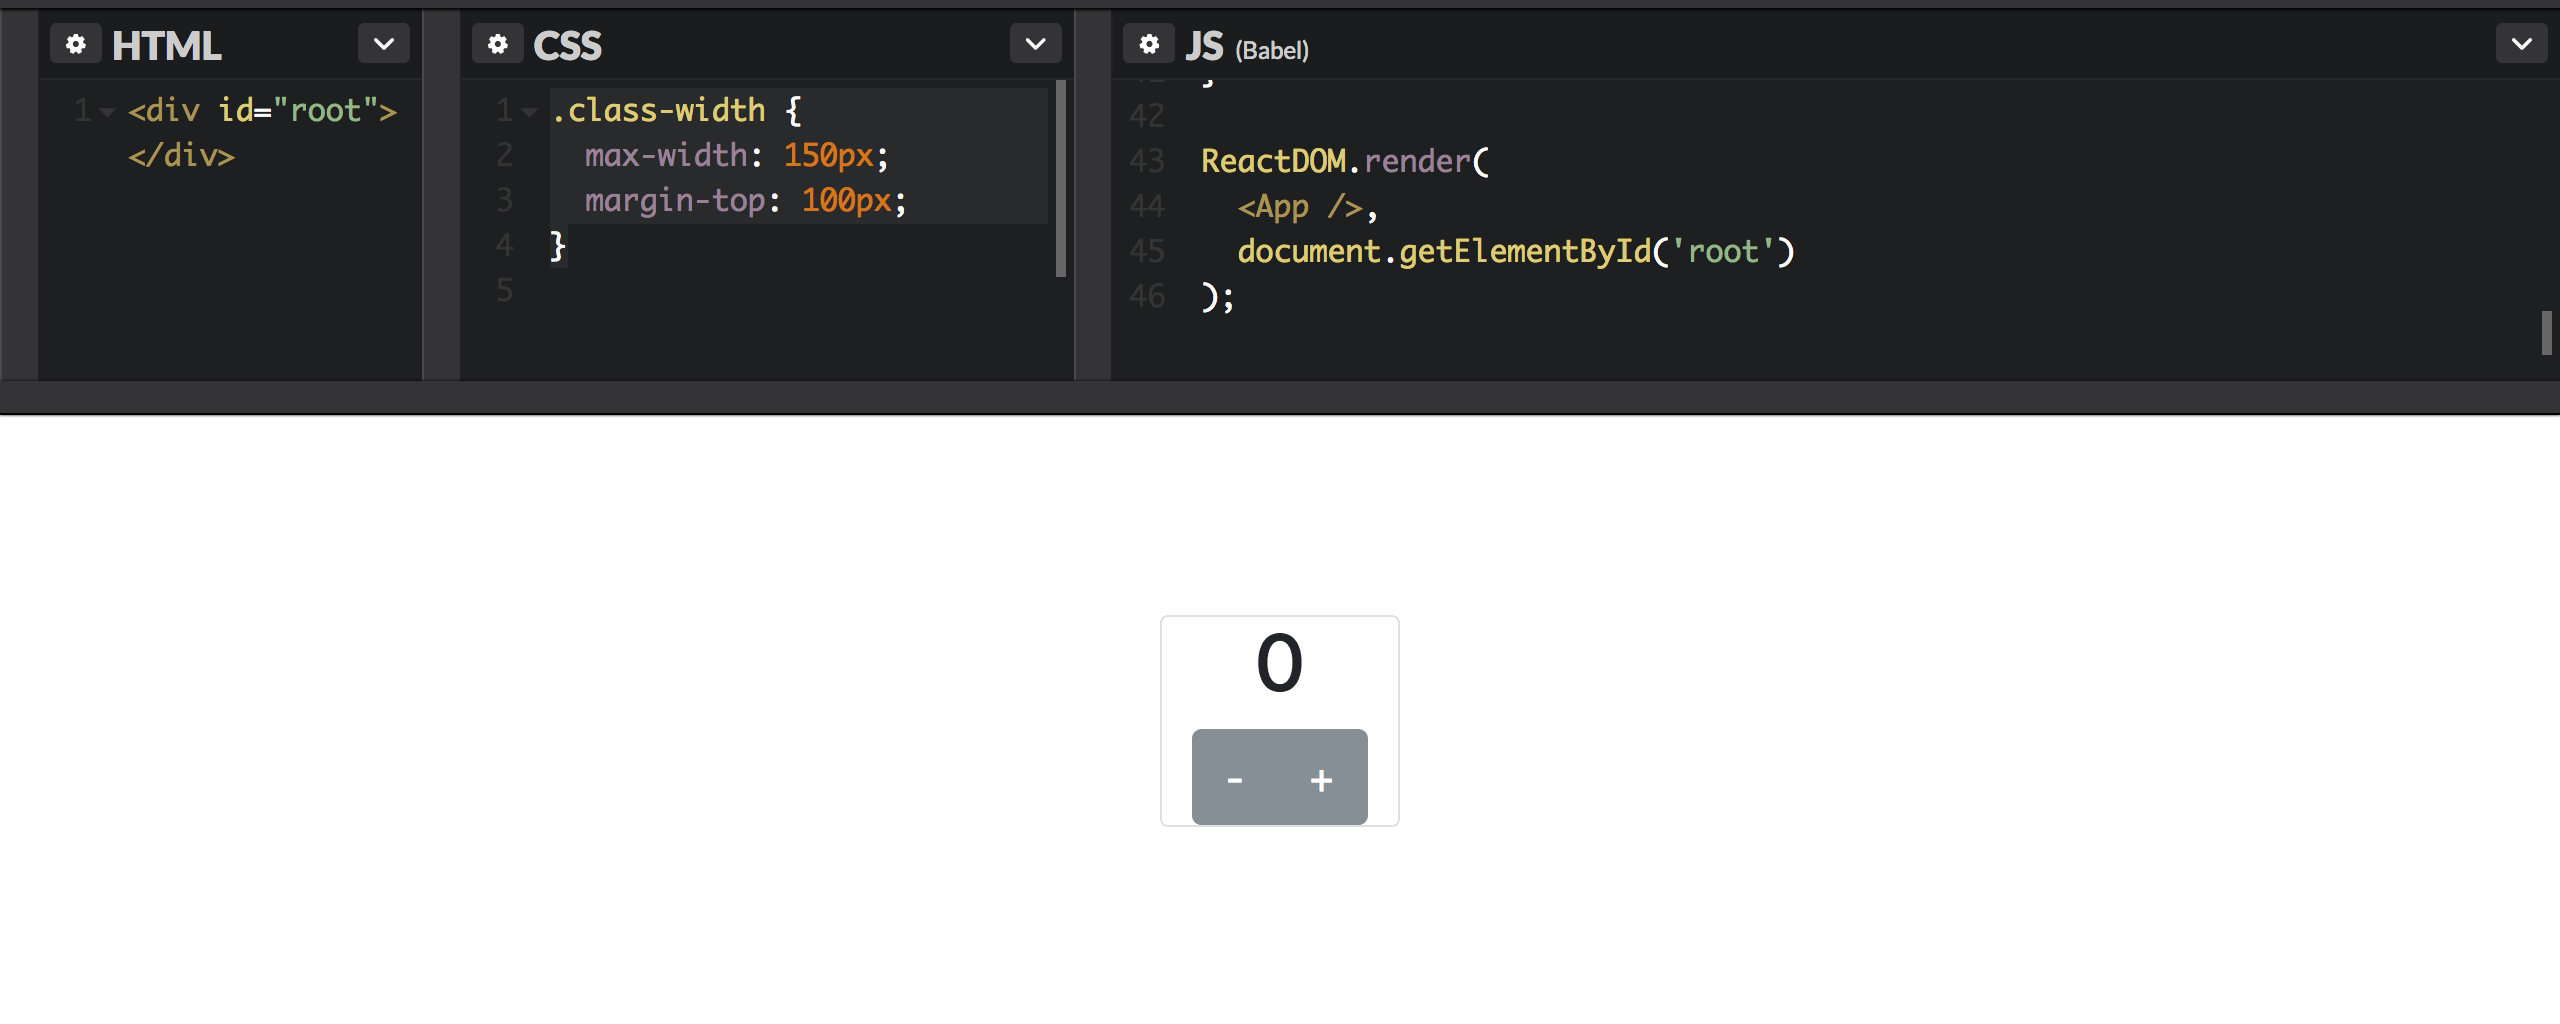This screenshot has width=2560, height=1024.
Task: Fold the div root line in HTML
Action: 107,112
